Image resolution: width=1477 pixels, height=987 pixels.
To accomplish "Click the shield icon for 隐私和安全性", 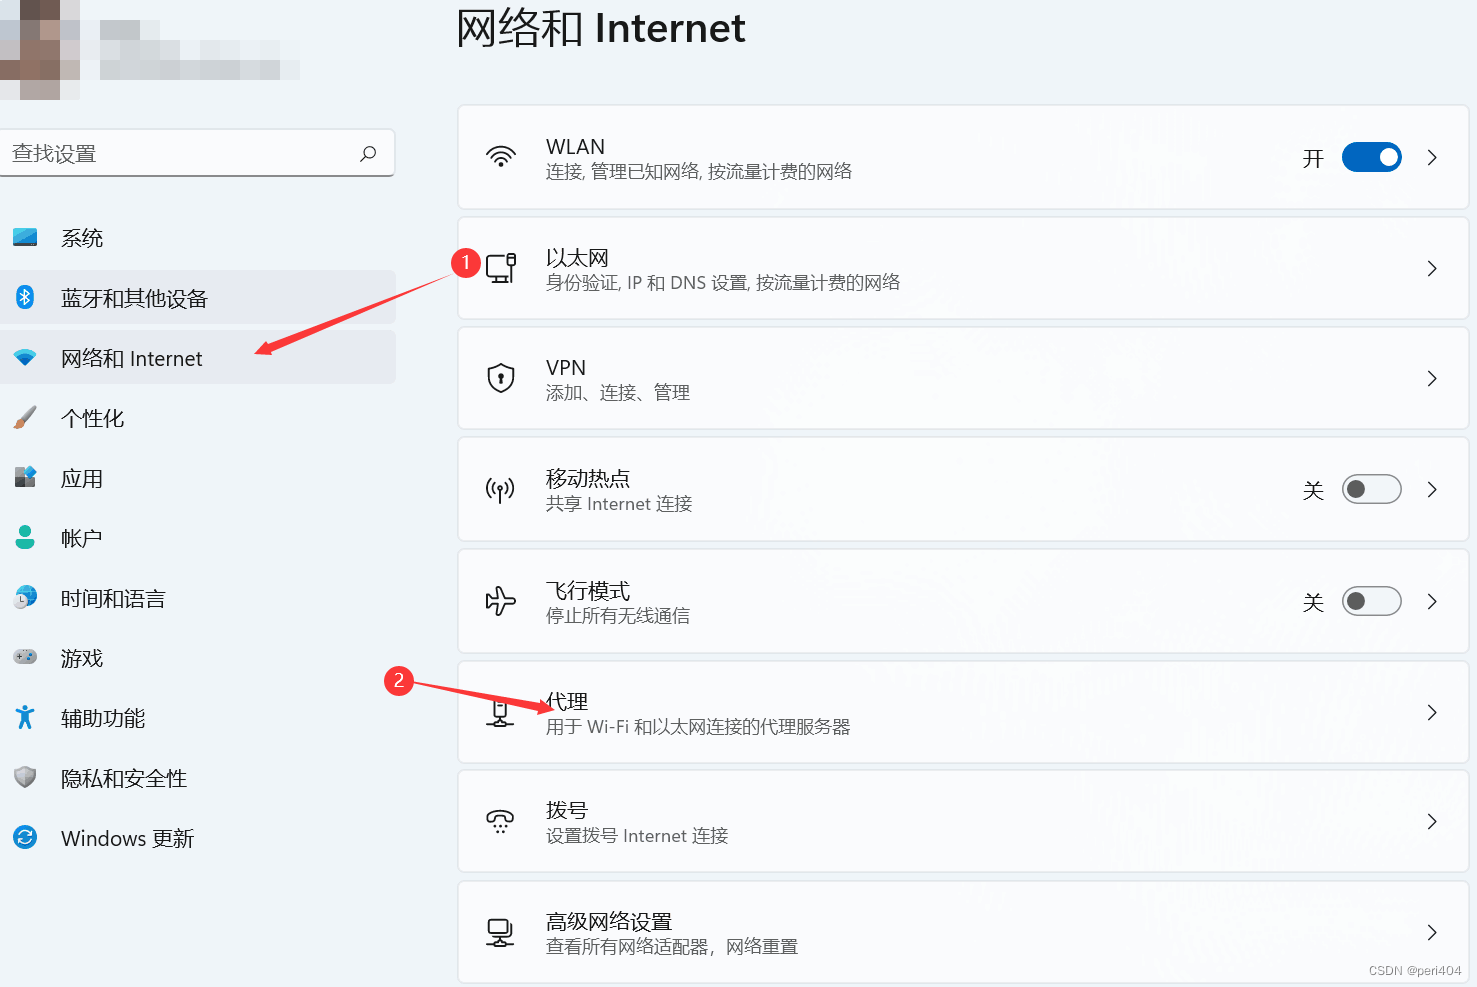I will tap(25, 777).
